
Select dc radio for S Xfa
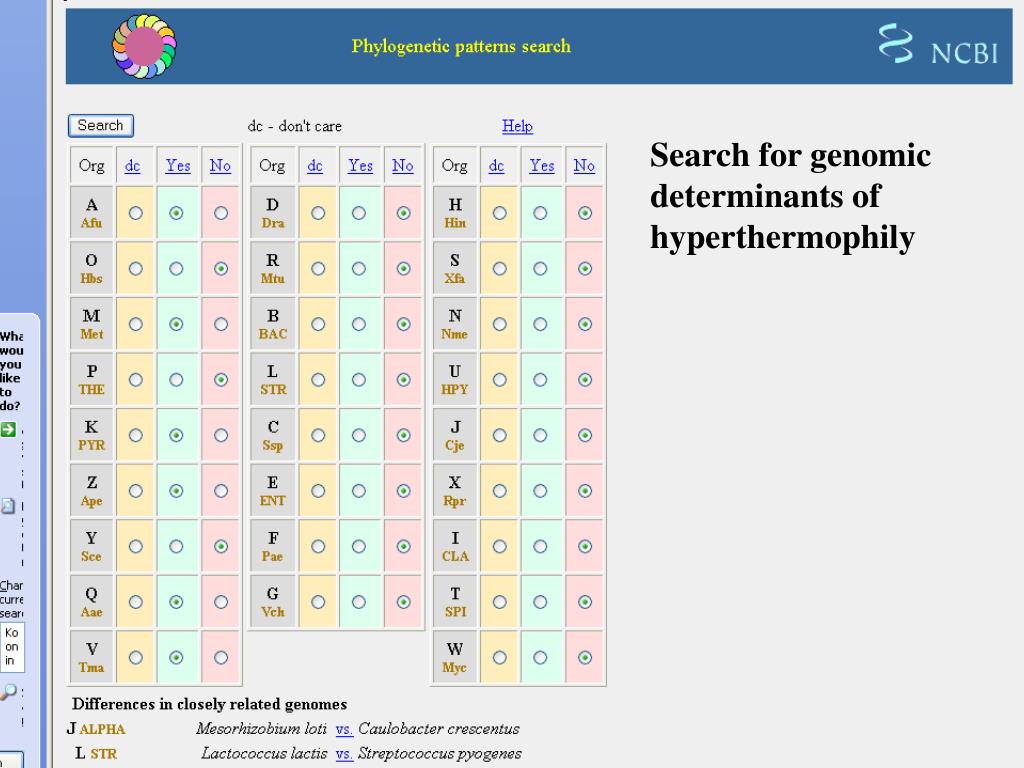pyautogui.click(x=500, y=268)
